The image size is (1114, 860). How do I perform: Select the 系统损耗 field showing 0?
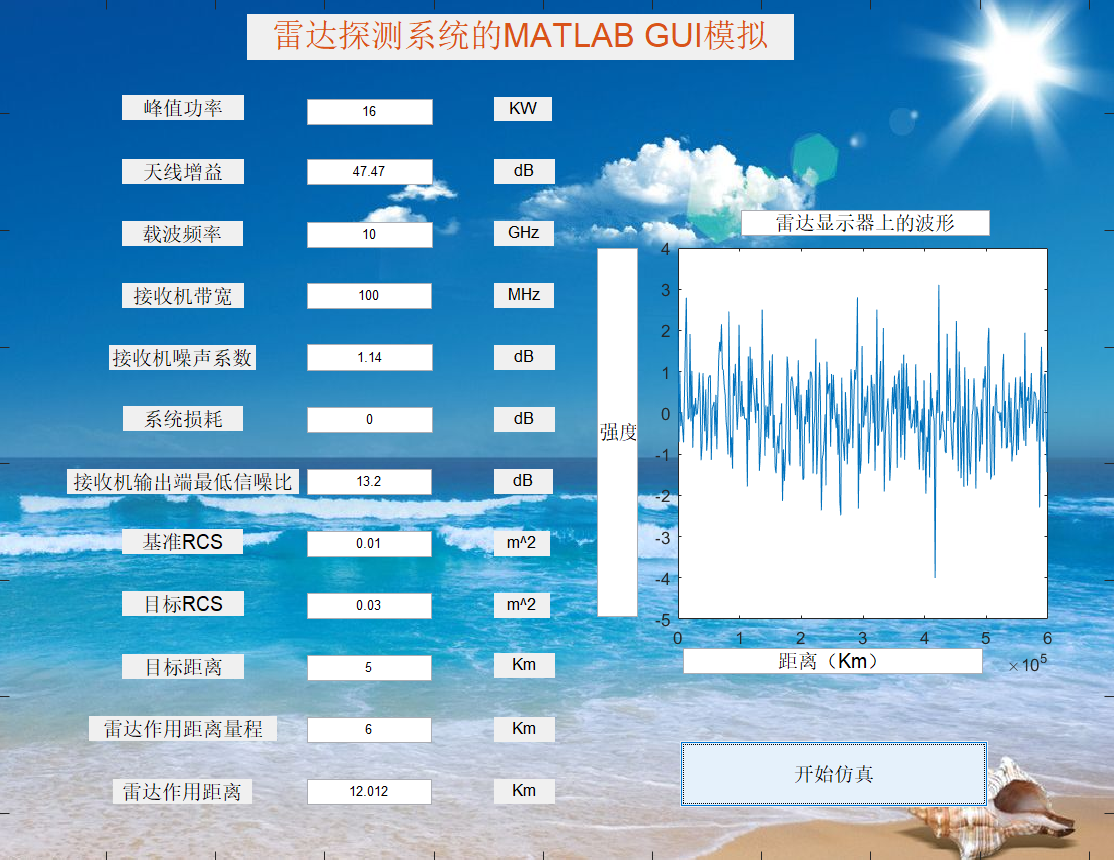tap(369, 419)
